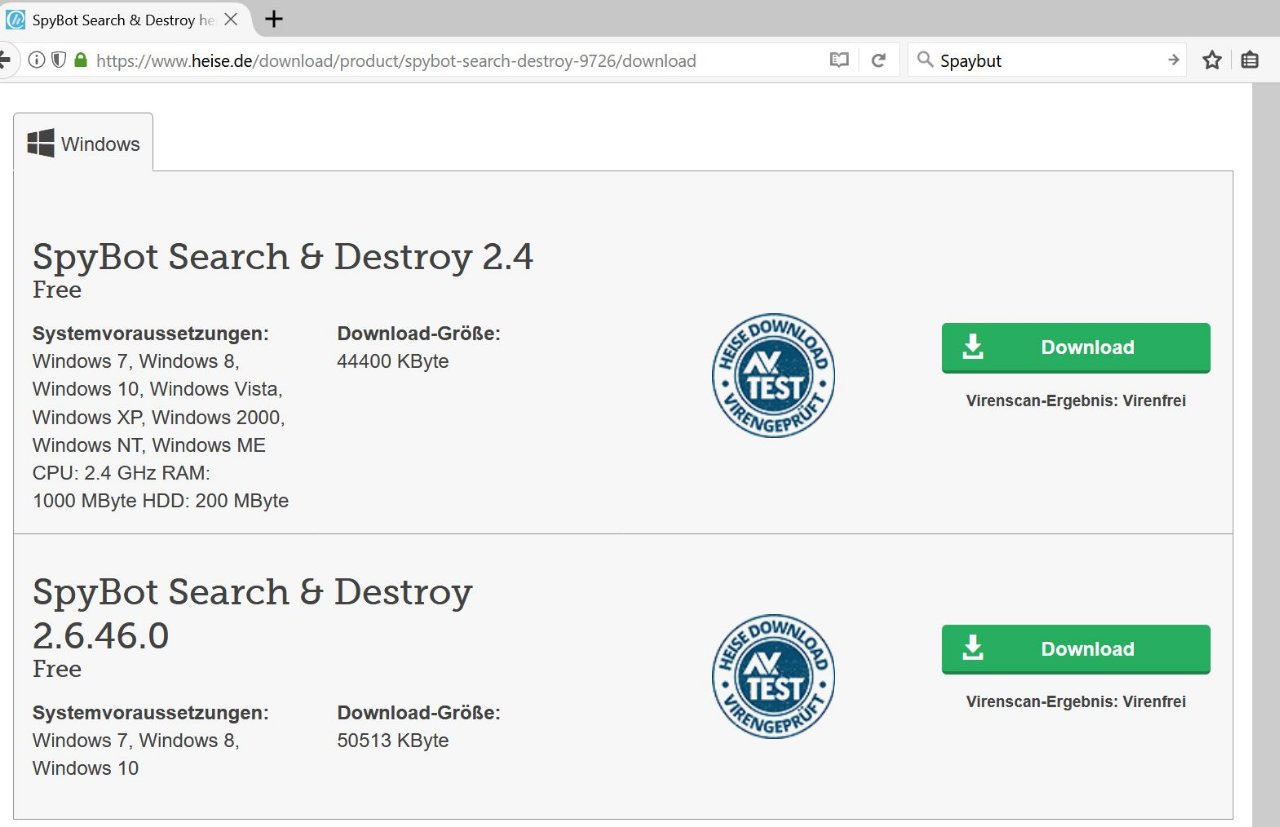
Task: Focus the heise.de URL address field
Action: click(396, 61)
